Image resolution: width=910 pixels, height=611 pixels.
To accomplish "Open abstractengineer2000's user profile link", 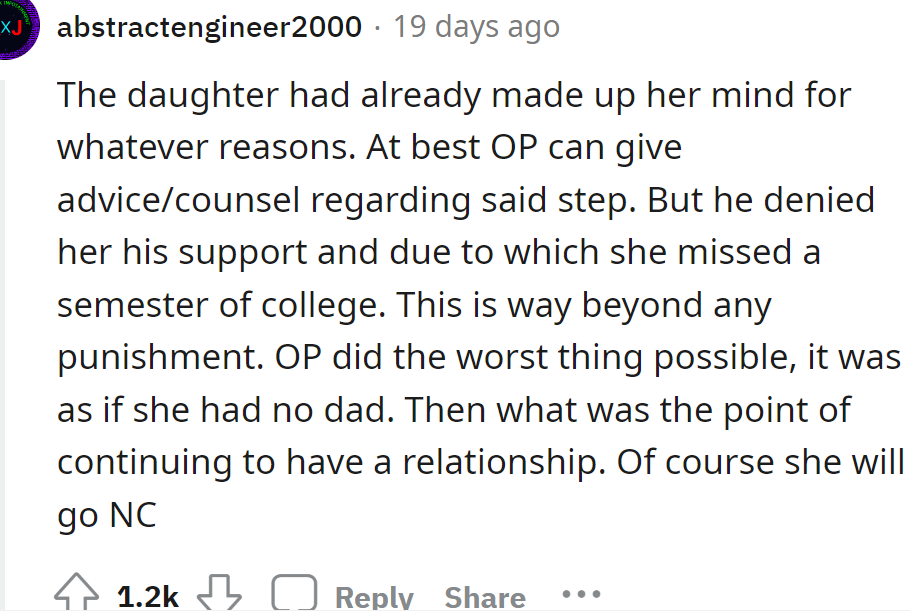I will (x=210, y=26).
